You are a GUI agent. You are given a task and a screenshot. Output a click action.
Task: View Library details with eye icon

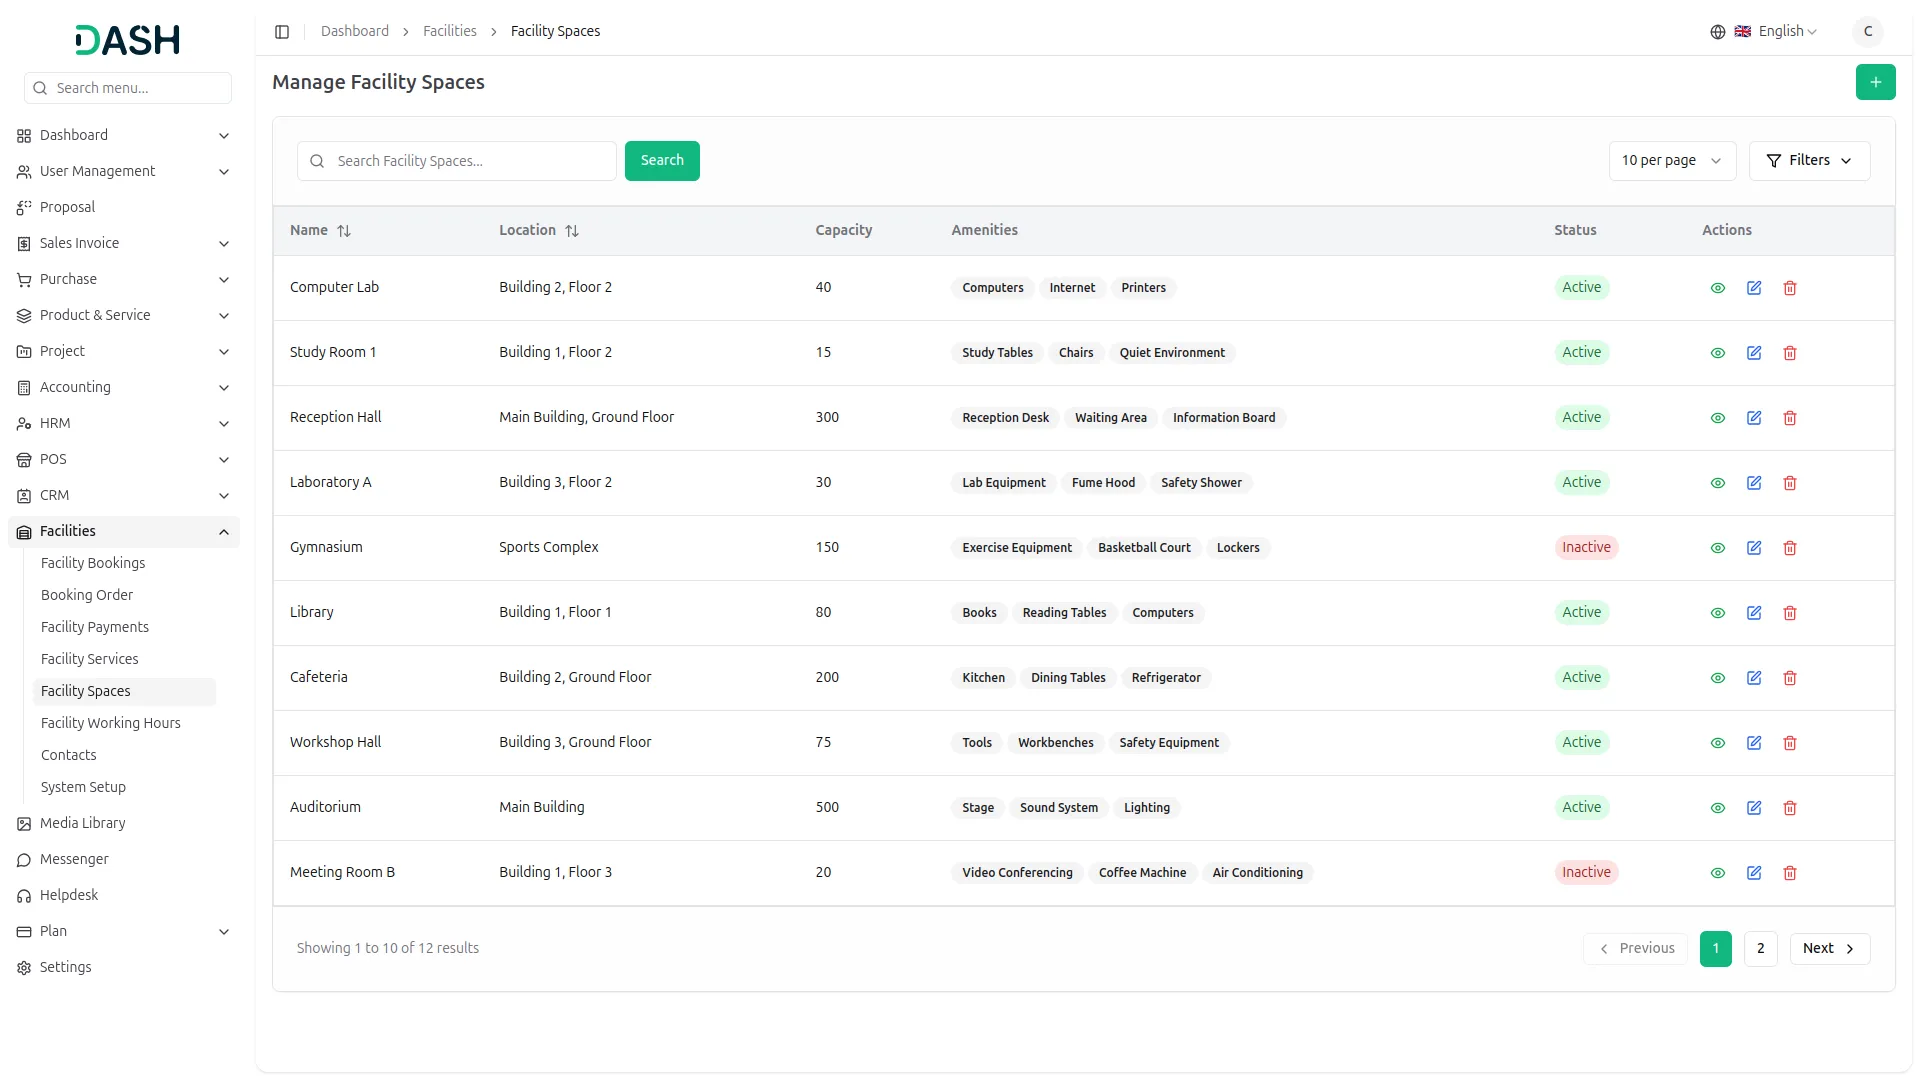(x=1717, y=613)
